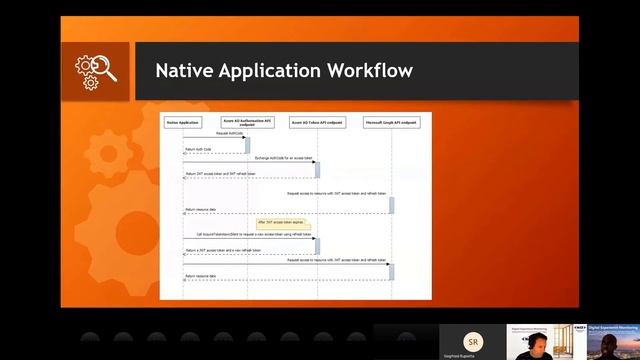Click the "Microsoft Graph API endpoint" box
Image resolution: width=640 pixels, height=360 pixels.
tap(391, 122)
